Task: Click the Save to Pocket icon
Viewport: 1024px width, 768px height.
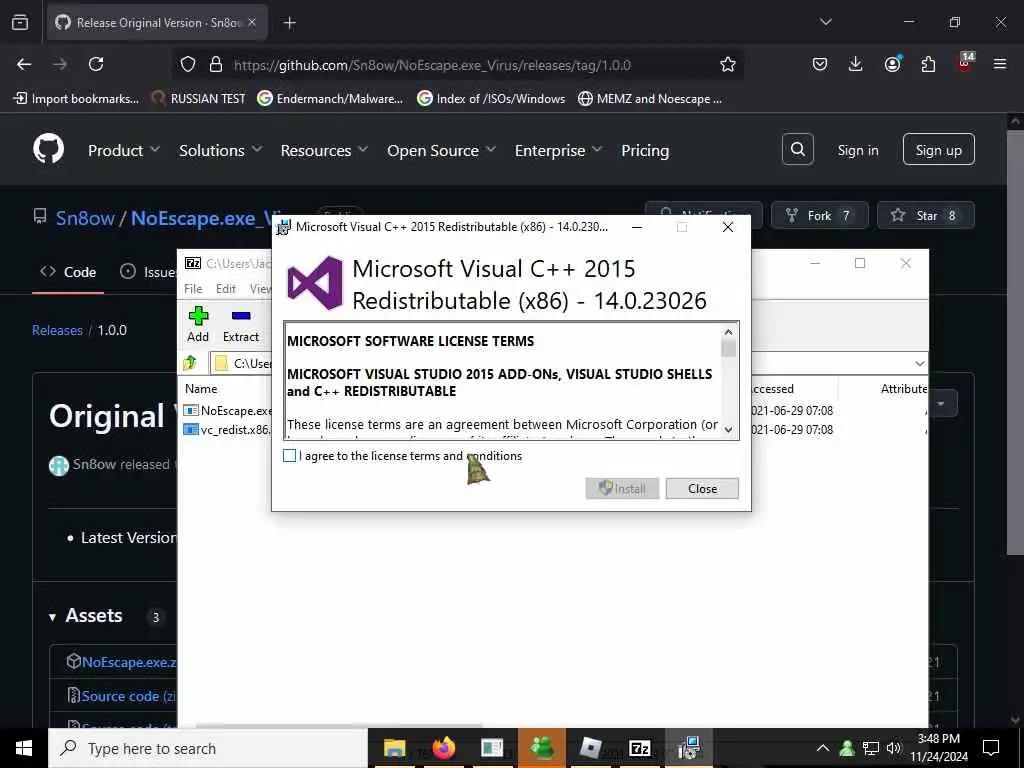Action: click(820, 64)
